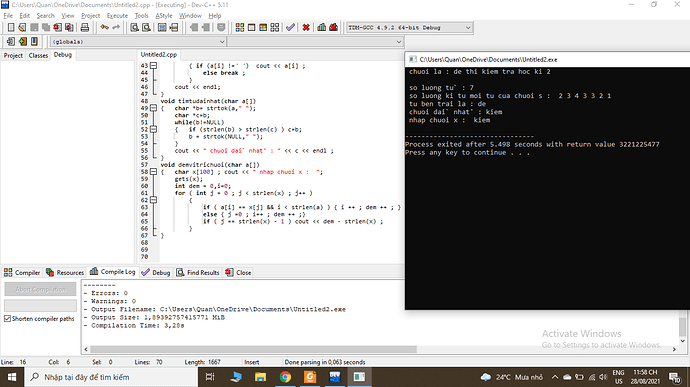This screenshot has height=387, width=690.
Task: Collapse code fold at line 62
Action: (x=153, y=200)
